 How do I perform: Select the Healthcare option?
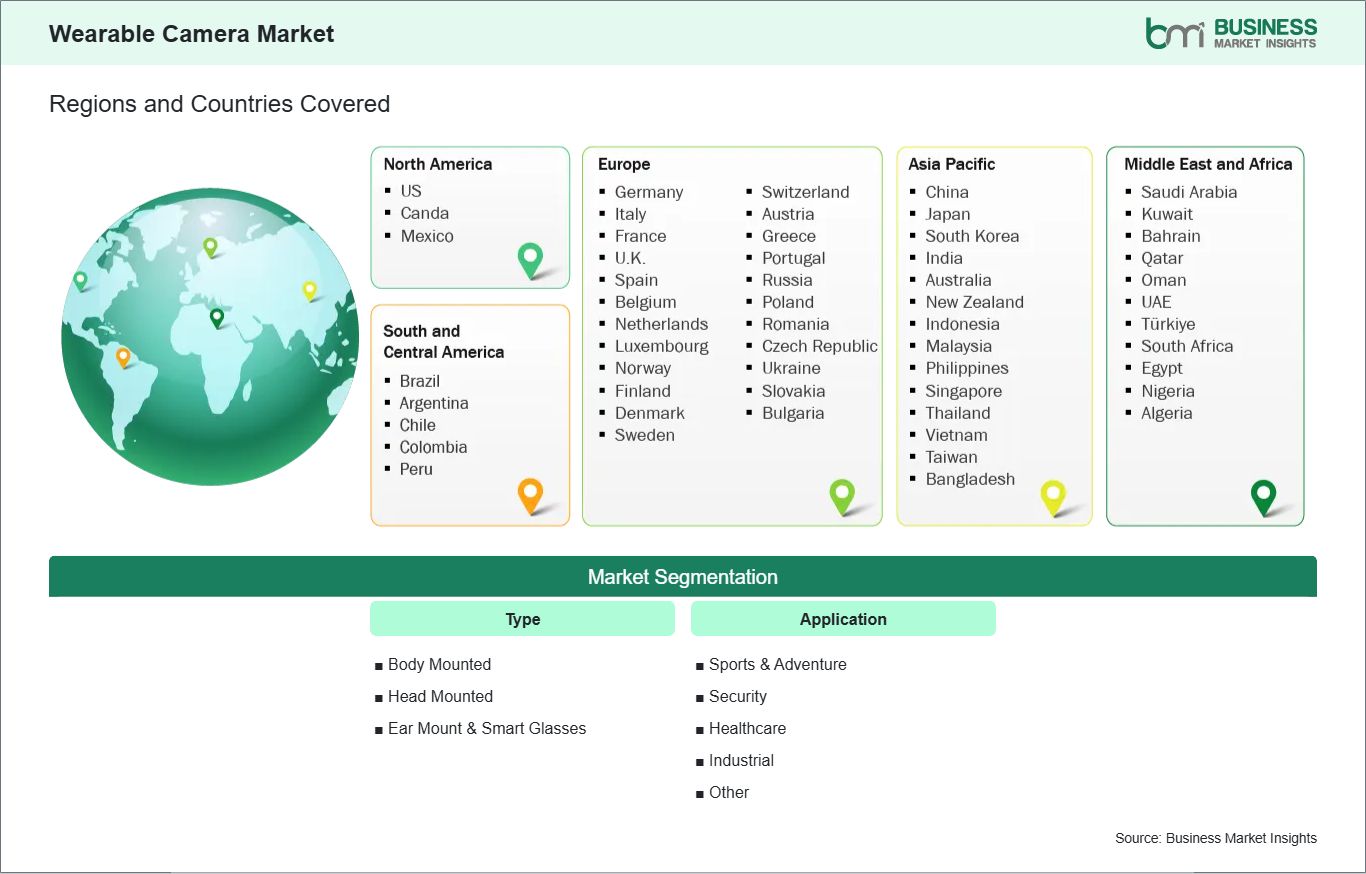point(747,728)
